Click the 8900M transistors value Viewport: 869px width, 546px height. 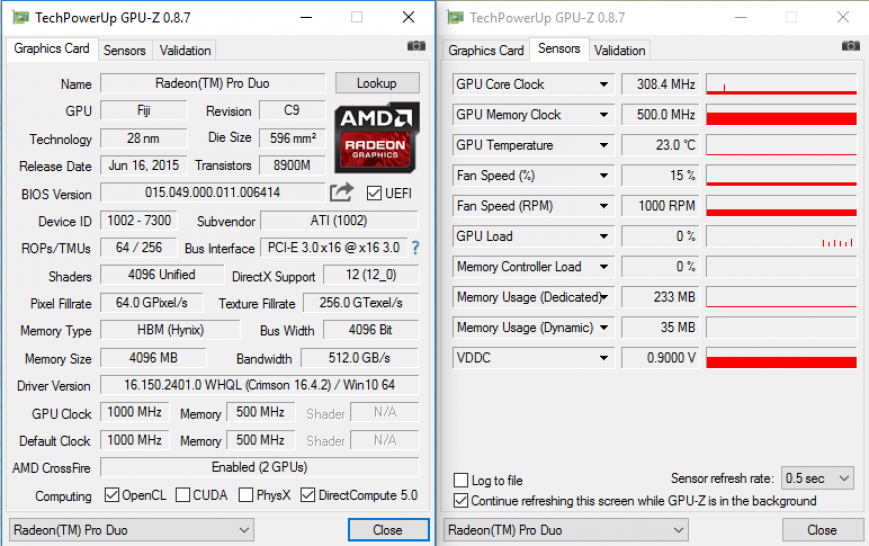[292, 165]
